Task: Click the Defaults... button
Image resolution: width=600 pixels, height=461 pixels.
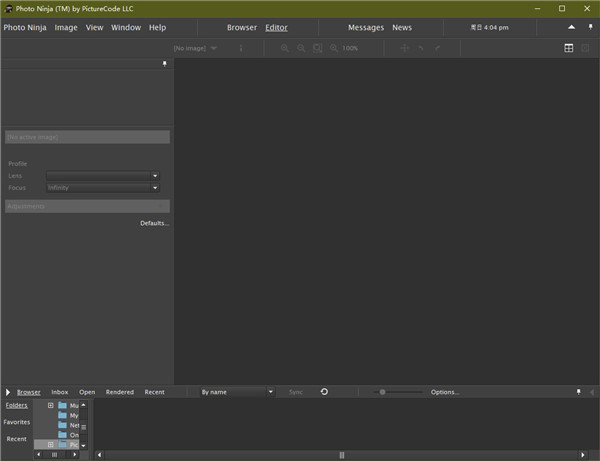Action: click(x=154, y=223)
